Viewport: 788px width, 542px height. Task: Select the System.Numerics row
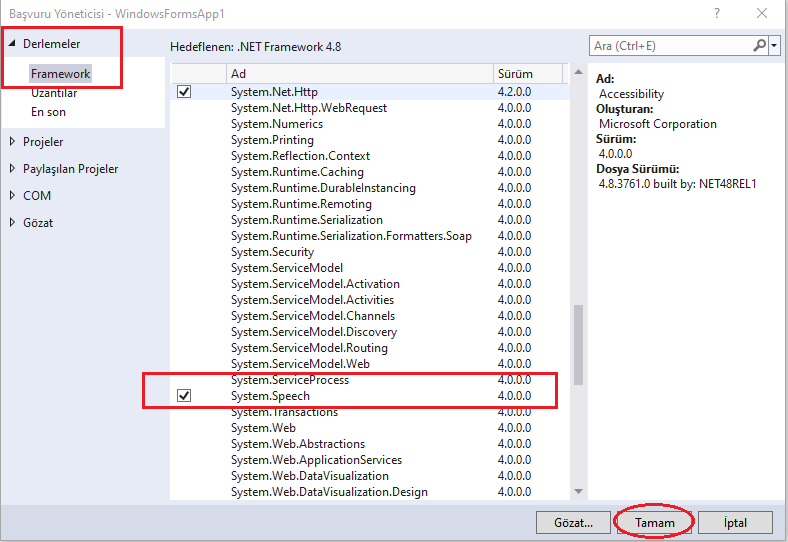(x=369, y=124)
